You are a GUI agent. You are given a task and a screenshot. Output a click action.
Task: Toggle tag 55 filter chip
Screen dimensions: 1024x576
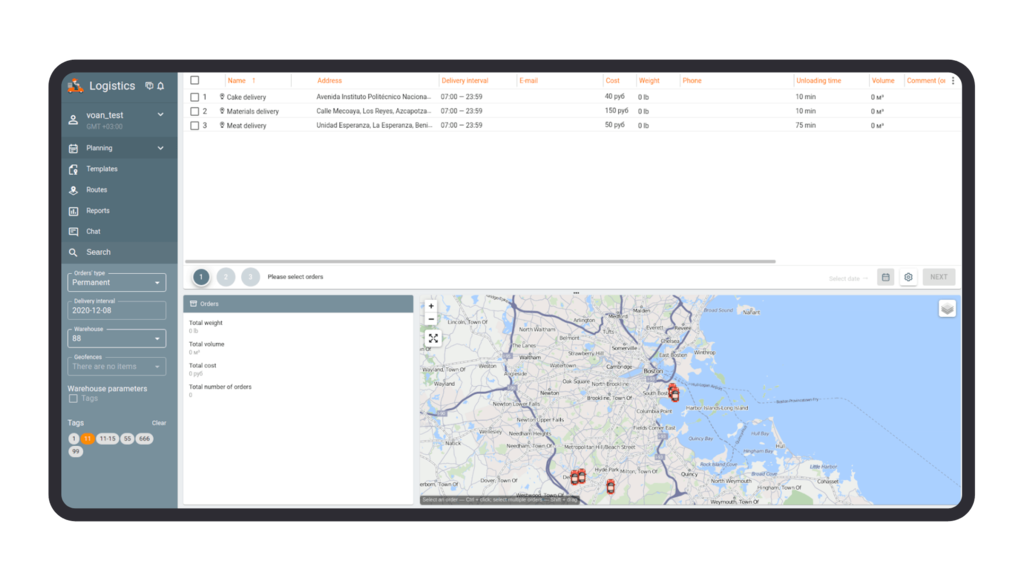coord(127,439)
